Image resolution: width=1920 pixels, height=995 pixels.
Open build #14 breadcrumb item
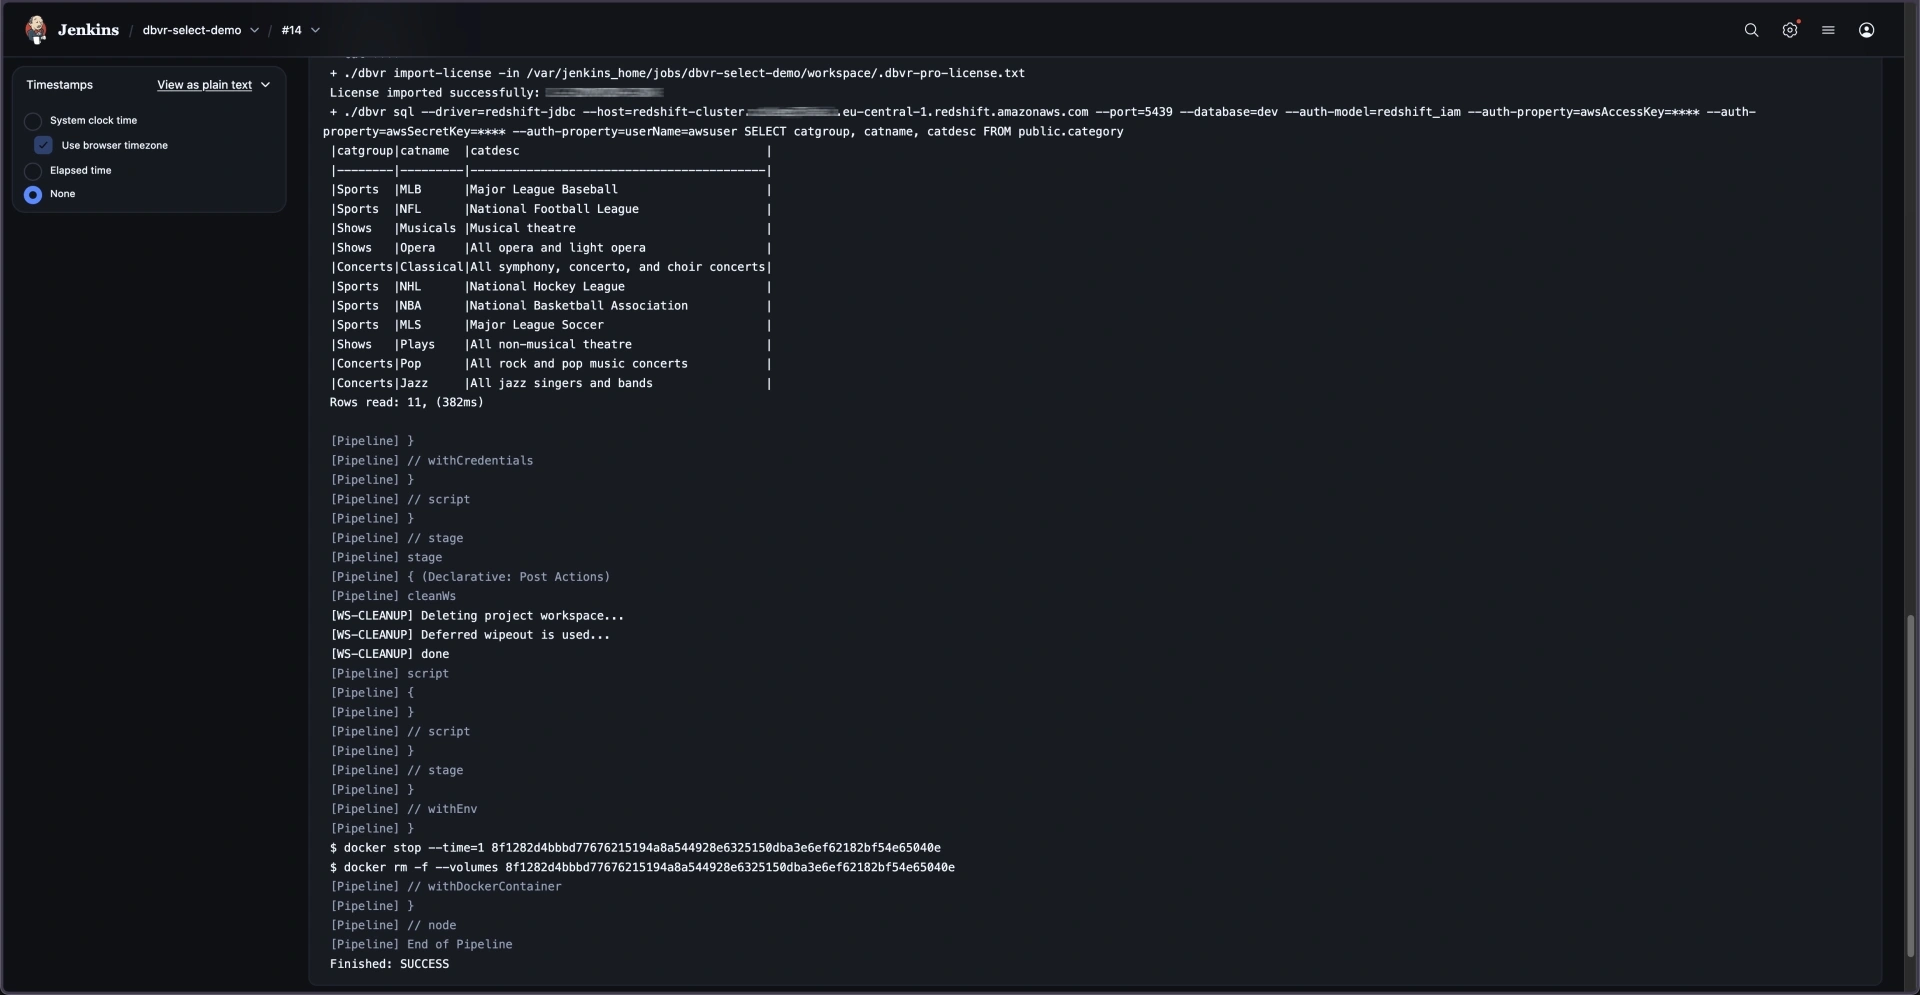pyautogui.click(x=291, y=30)
